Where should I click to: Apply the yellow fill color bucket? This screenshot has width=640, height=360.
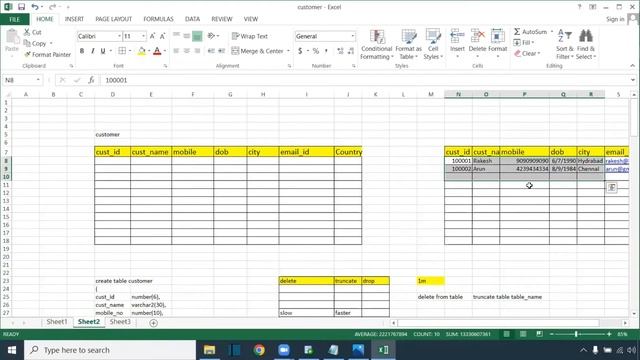pos(142,51)
